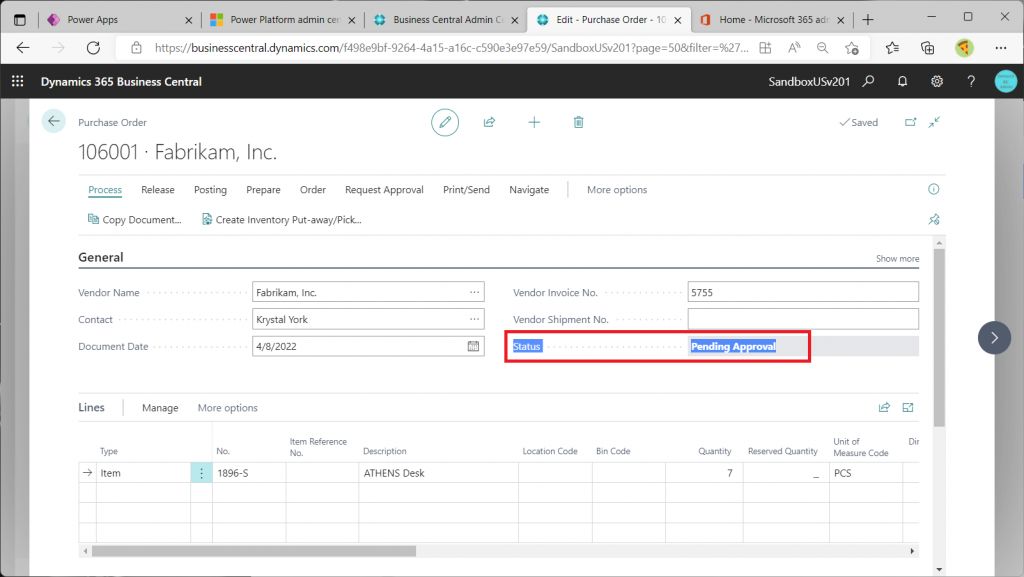
Task: Create new document with plus icon
Action: click(x=534, y=122)
